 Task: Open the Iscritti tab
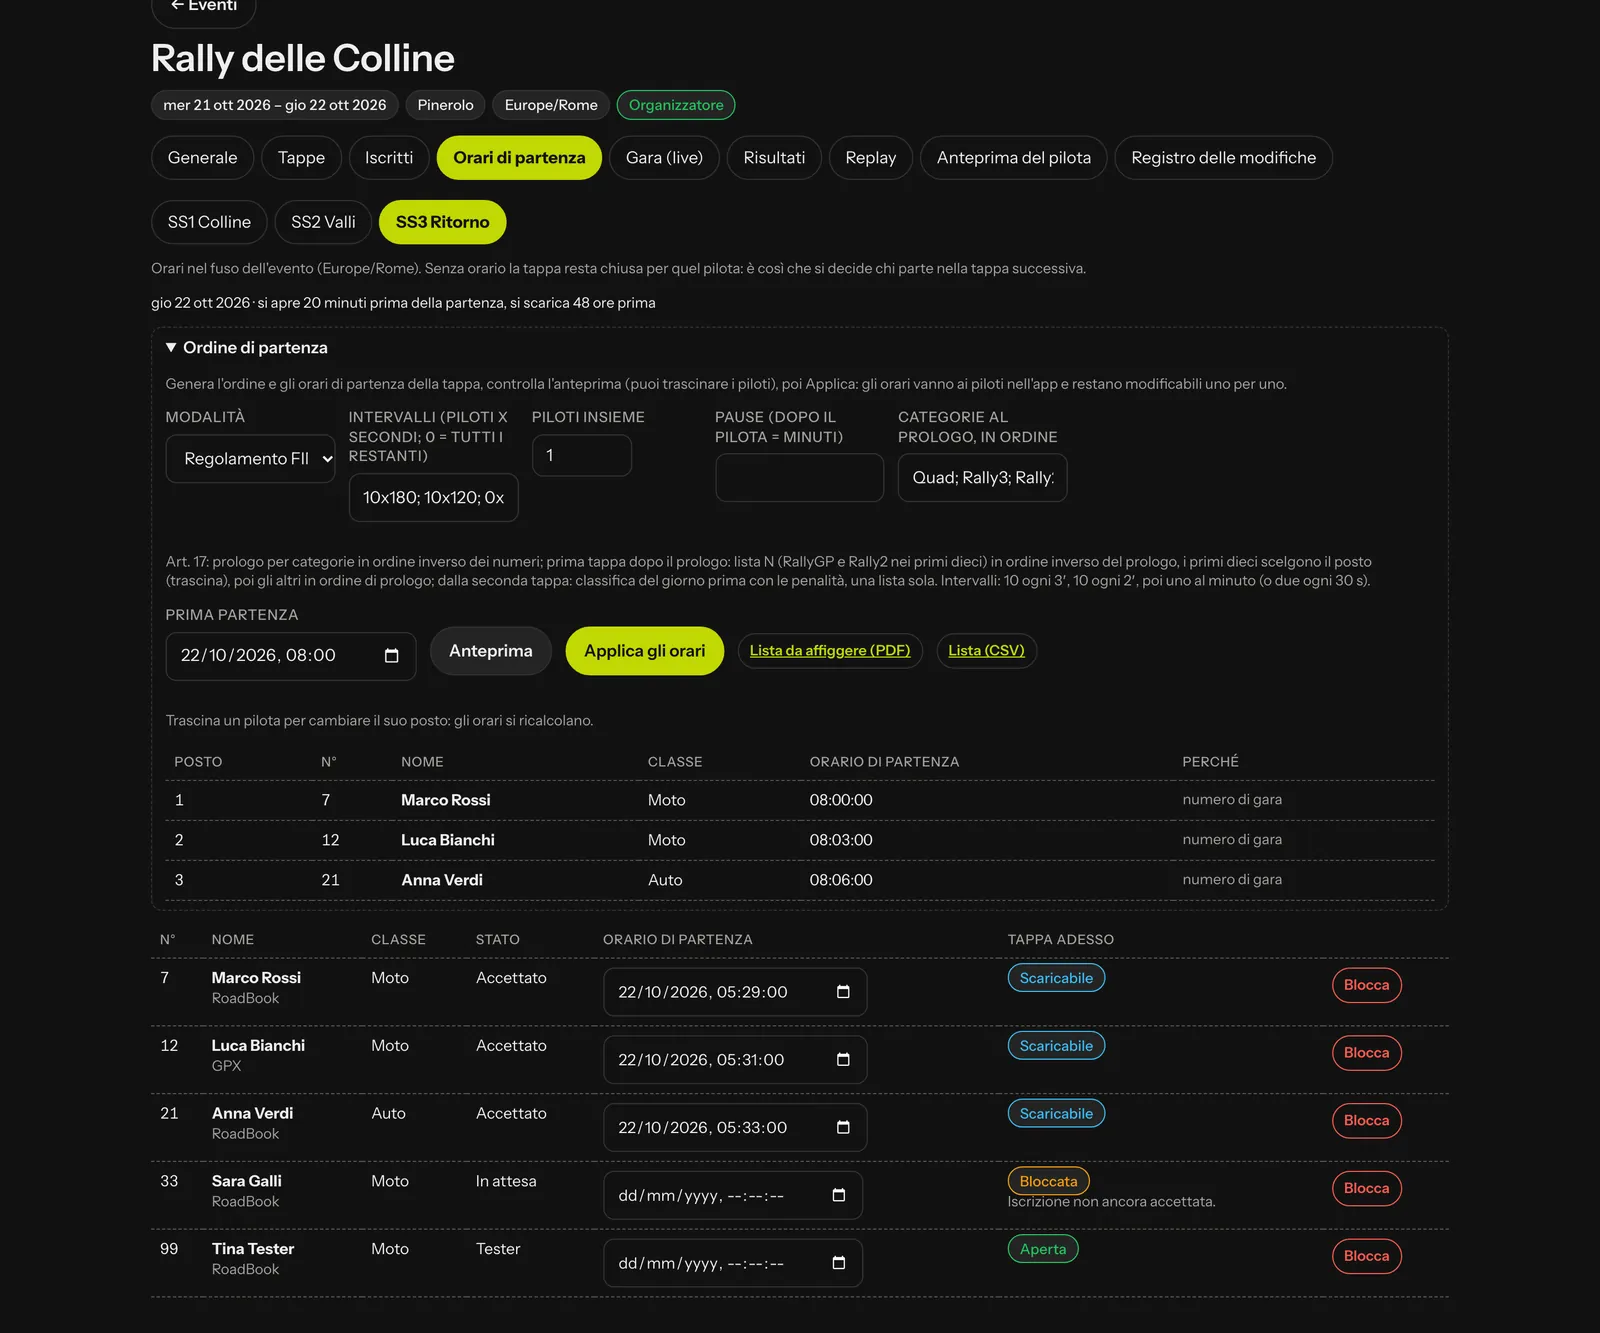(x=389, y=158)
